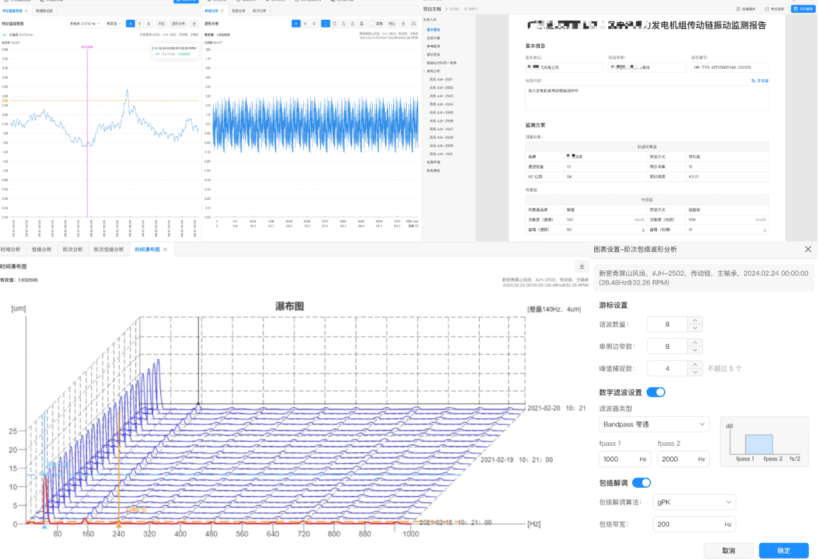Click the 确定 confirm button
This screenshot has width=818, height=559.
pyautogui.click(x=783, y=550)
